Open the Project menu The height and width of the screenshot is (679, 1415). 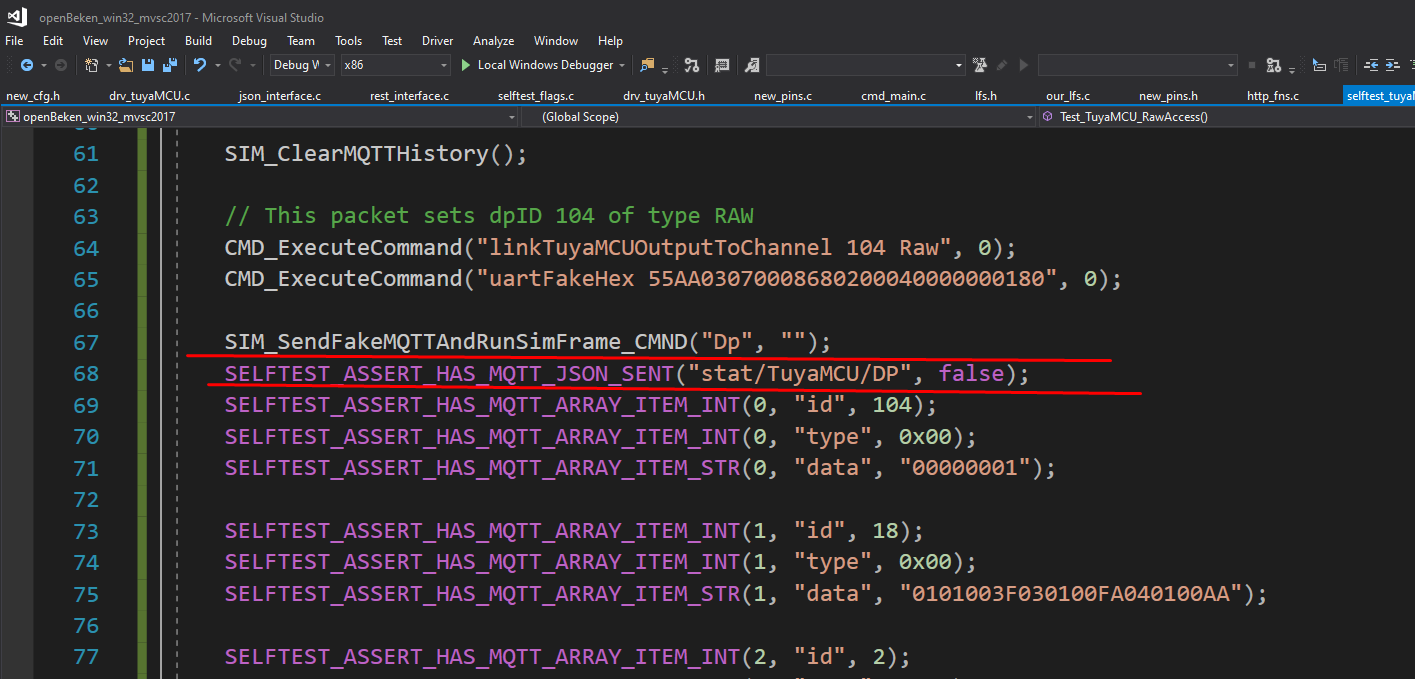click(146, 41)
